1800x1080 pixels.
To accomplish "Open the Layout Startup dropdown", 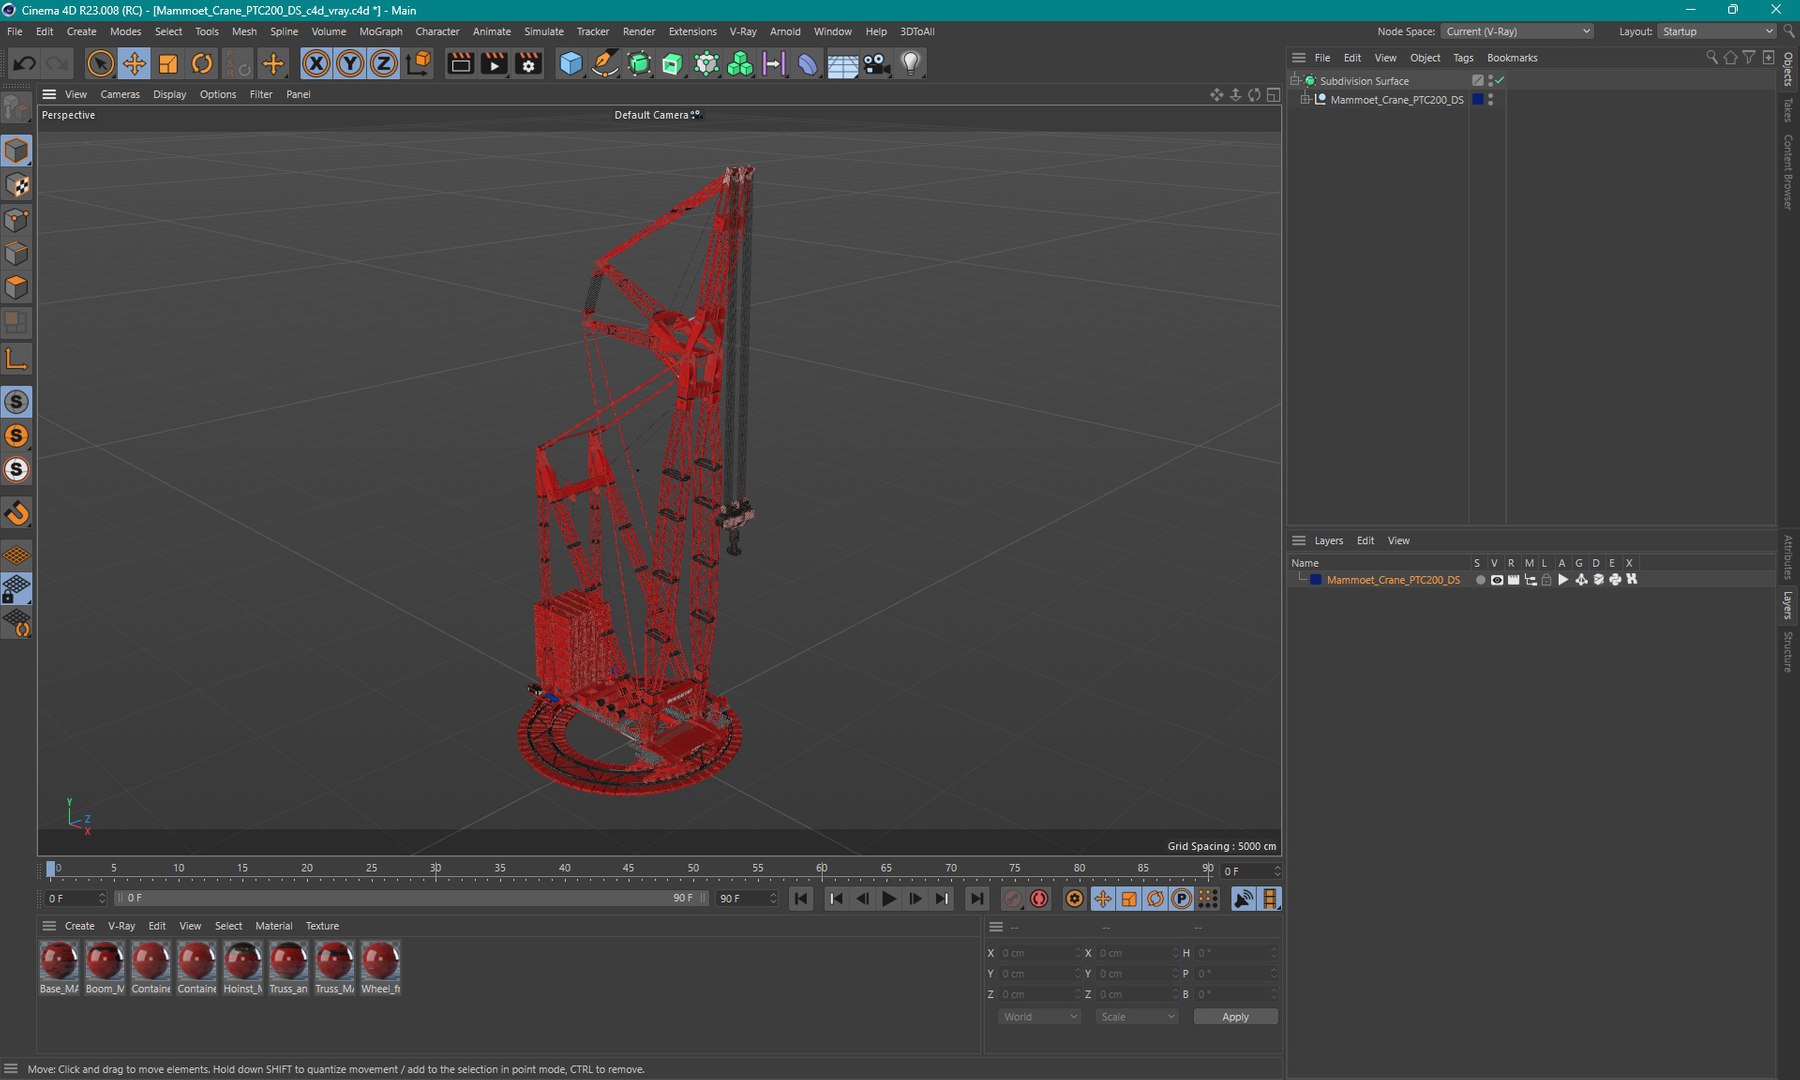I will point(1716,32).
